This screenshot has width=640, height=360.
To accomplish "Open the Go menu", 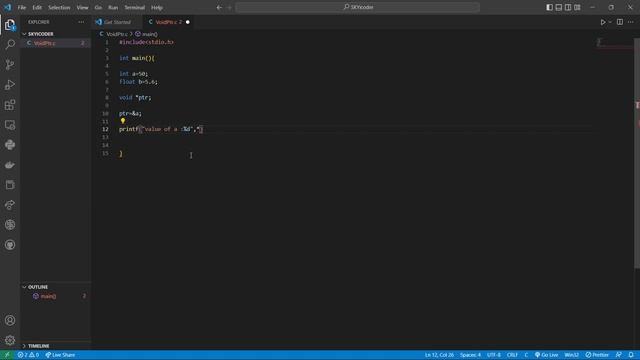I will point(98,7).
